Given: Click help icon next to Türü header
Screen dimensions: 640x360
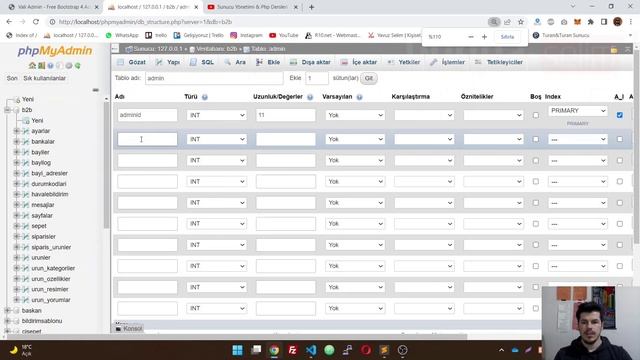Looking at the screenshot, I should (x=204, y=97).
